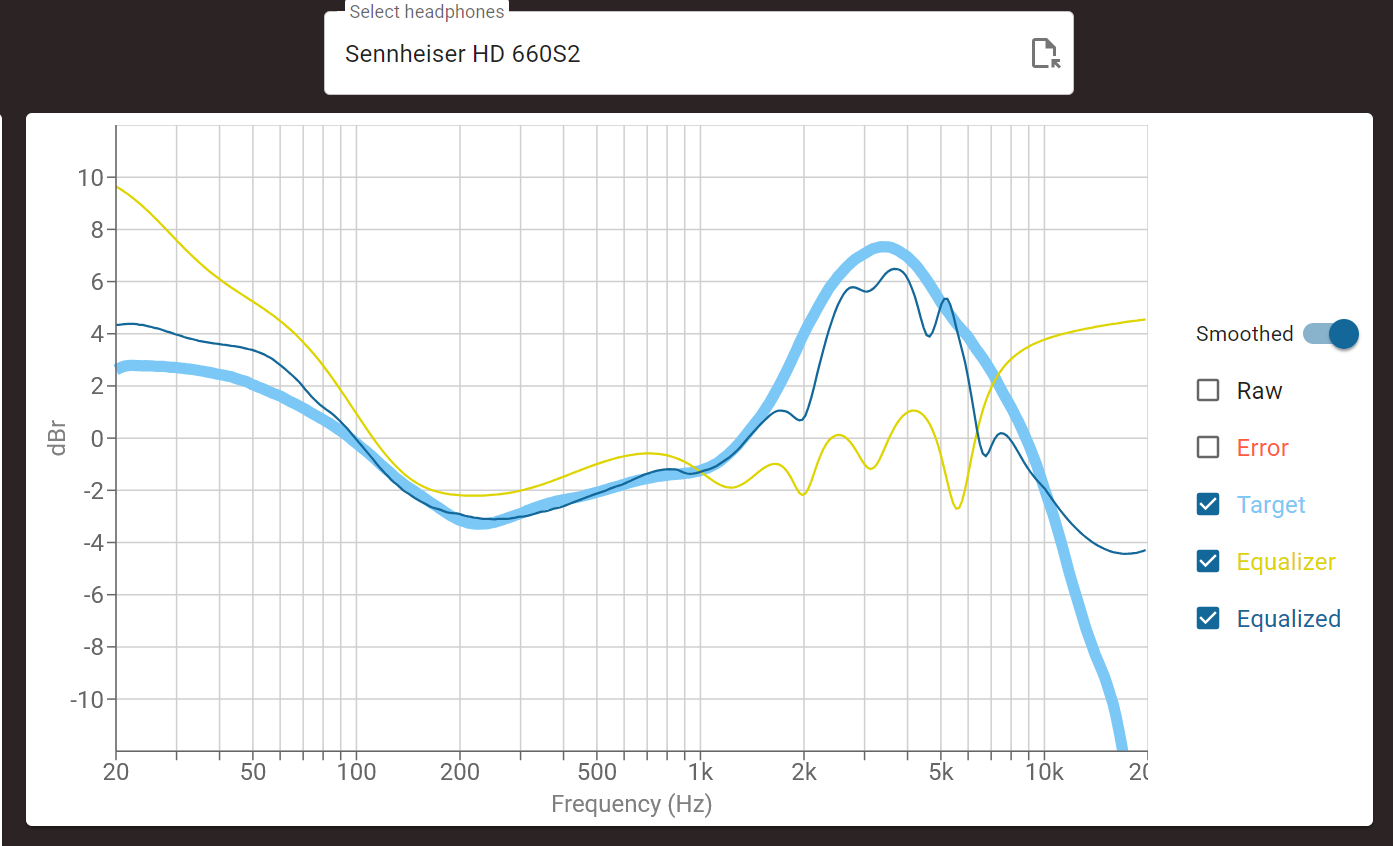Click the '6' dBr axis tick label

click(97, 282)
